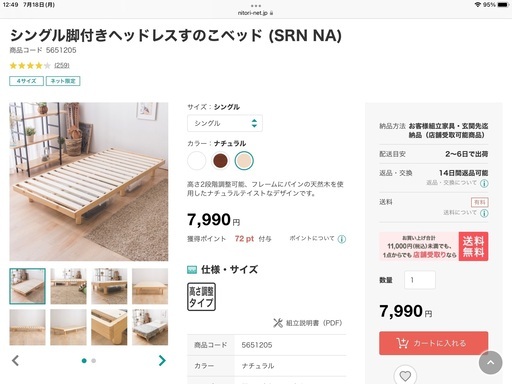Screen dimensions: 512x384
Task: Click info icon beside 返品・交換について
Action: [x=484, y=183]
